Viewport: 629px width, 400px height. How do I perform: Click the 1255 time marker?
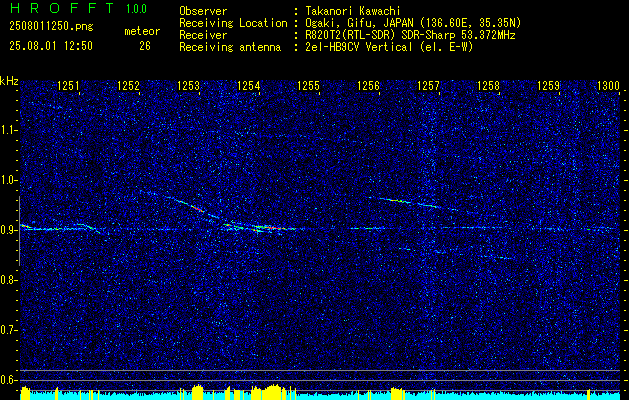pos(308,85)
